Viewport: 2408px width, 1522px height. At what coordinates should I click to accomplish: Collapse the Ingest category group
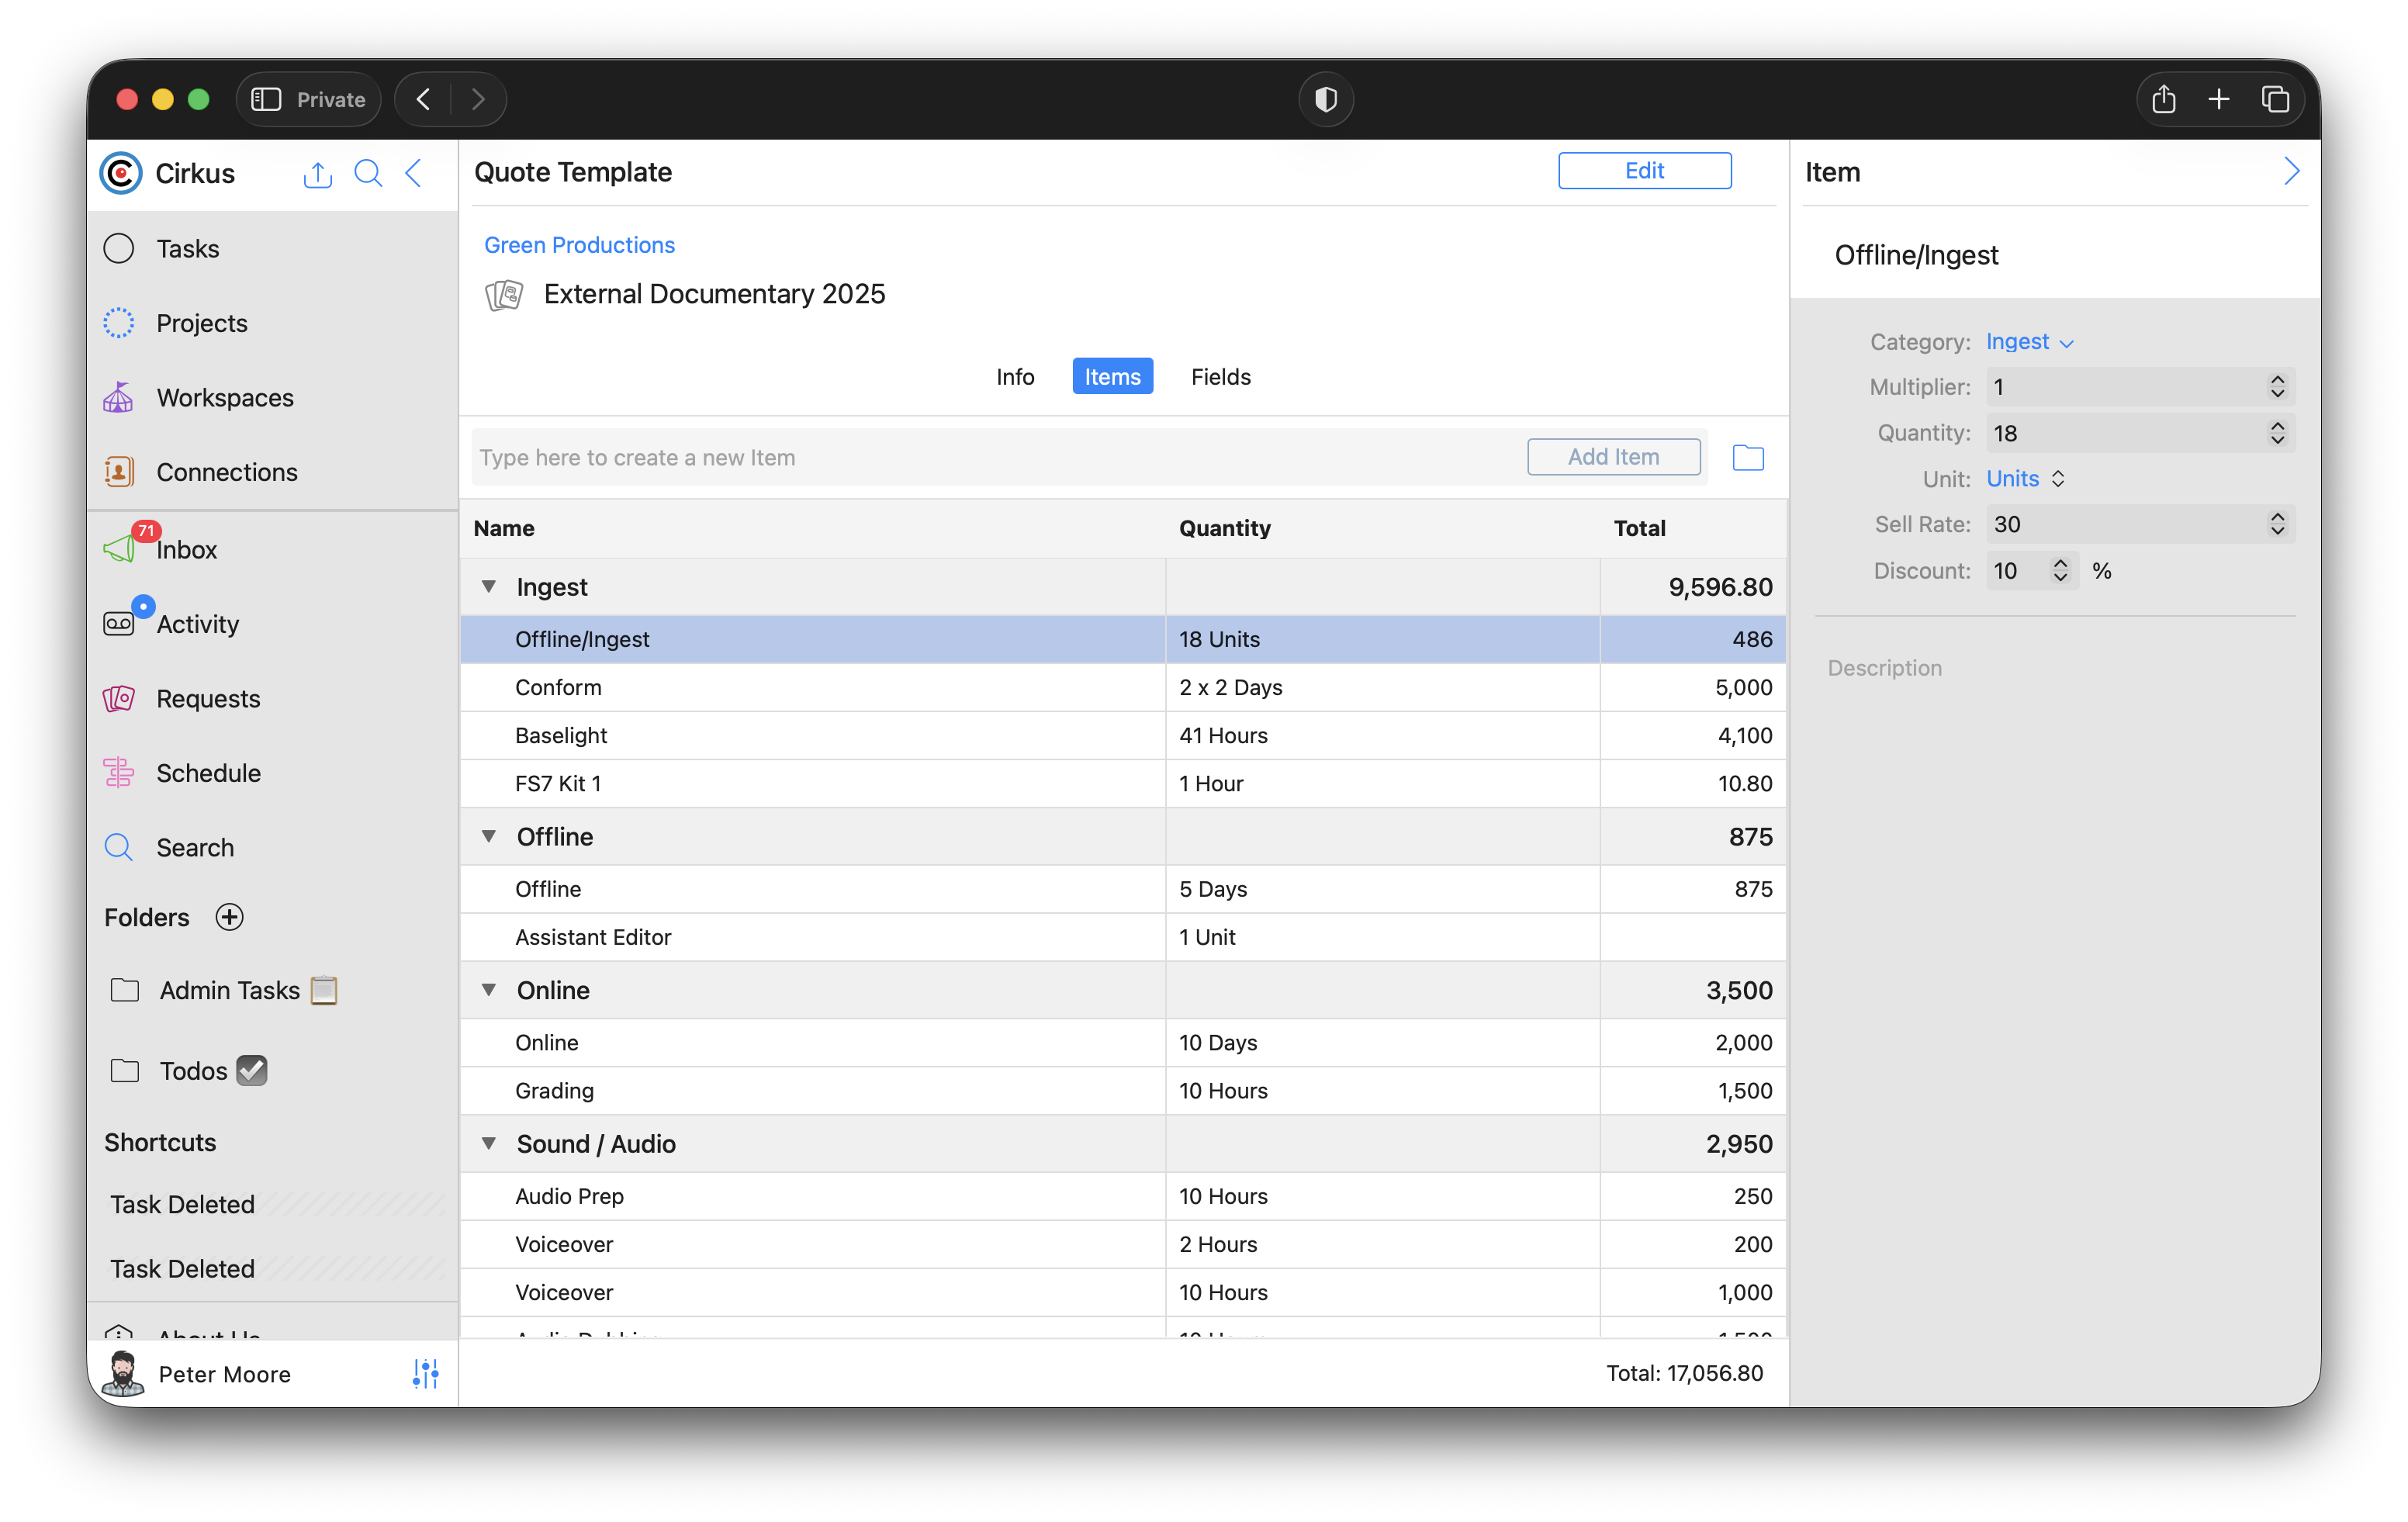(489, 587)
